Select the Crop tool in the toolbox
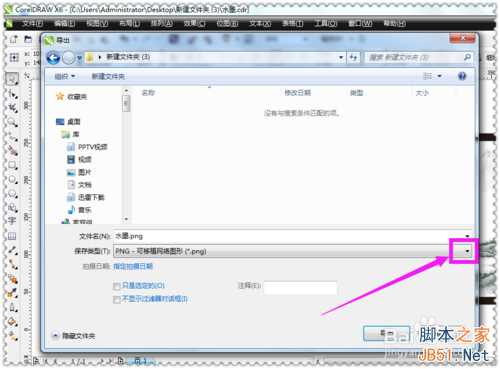The width and height of the screenshot is (500, 369). click(12, 108)
